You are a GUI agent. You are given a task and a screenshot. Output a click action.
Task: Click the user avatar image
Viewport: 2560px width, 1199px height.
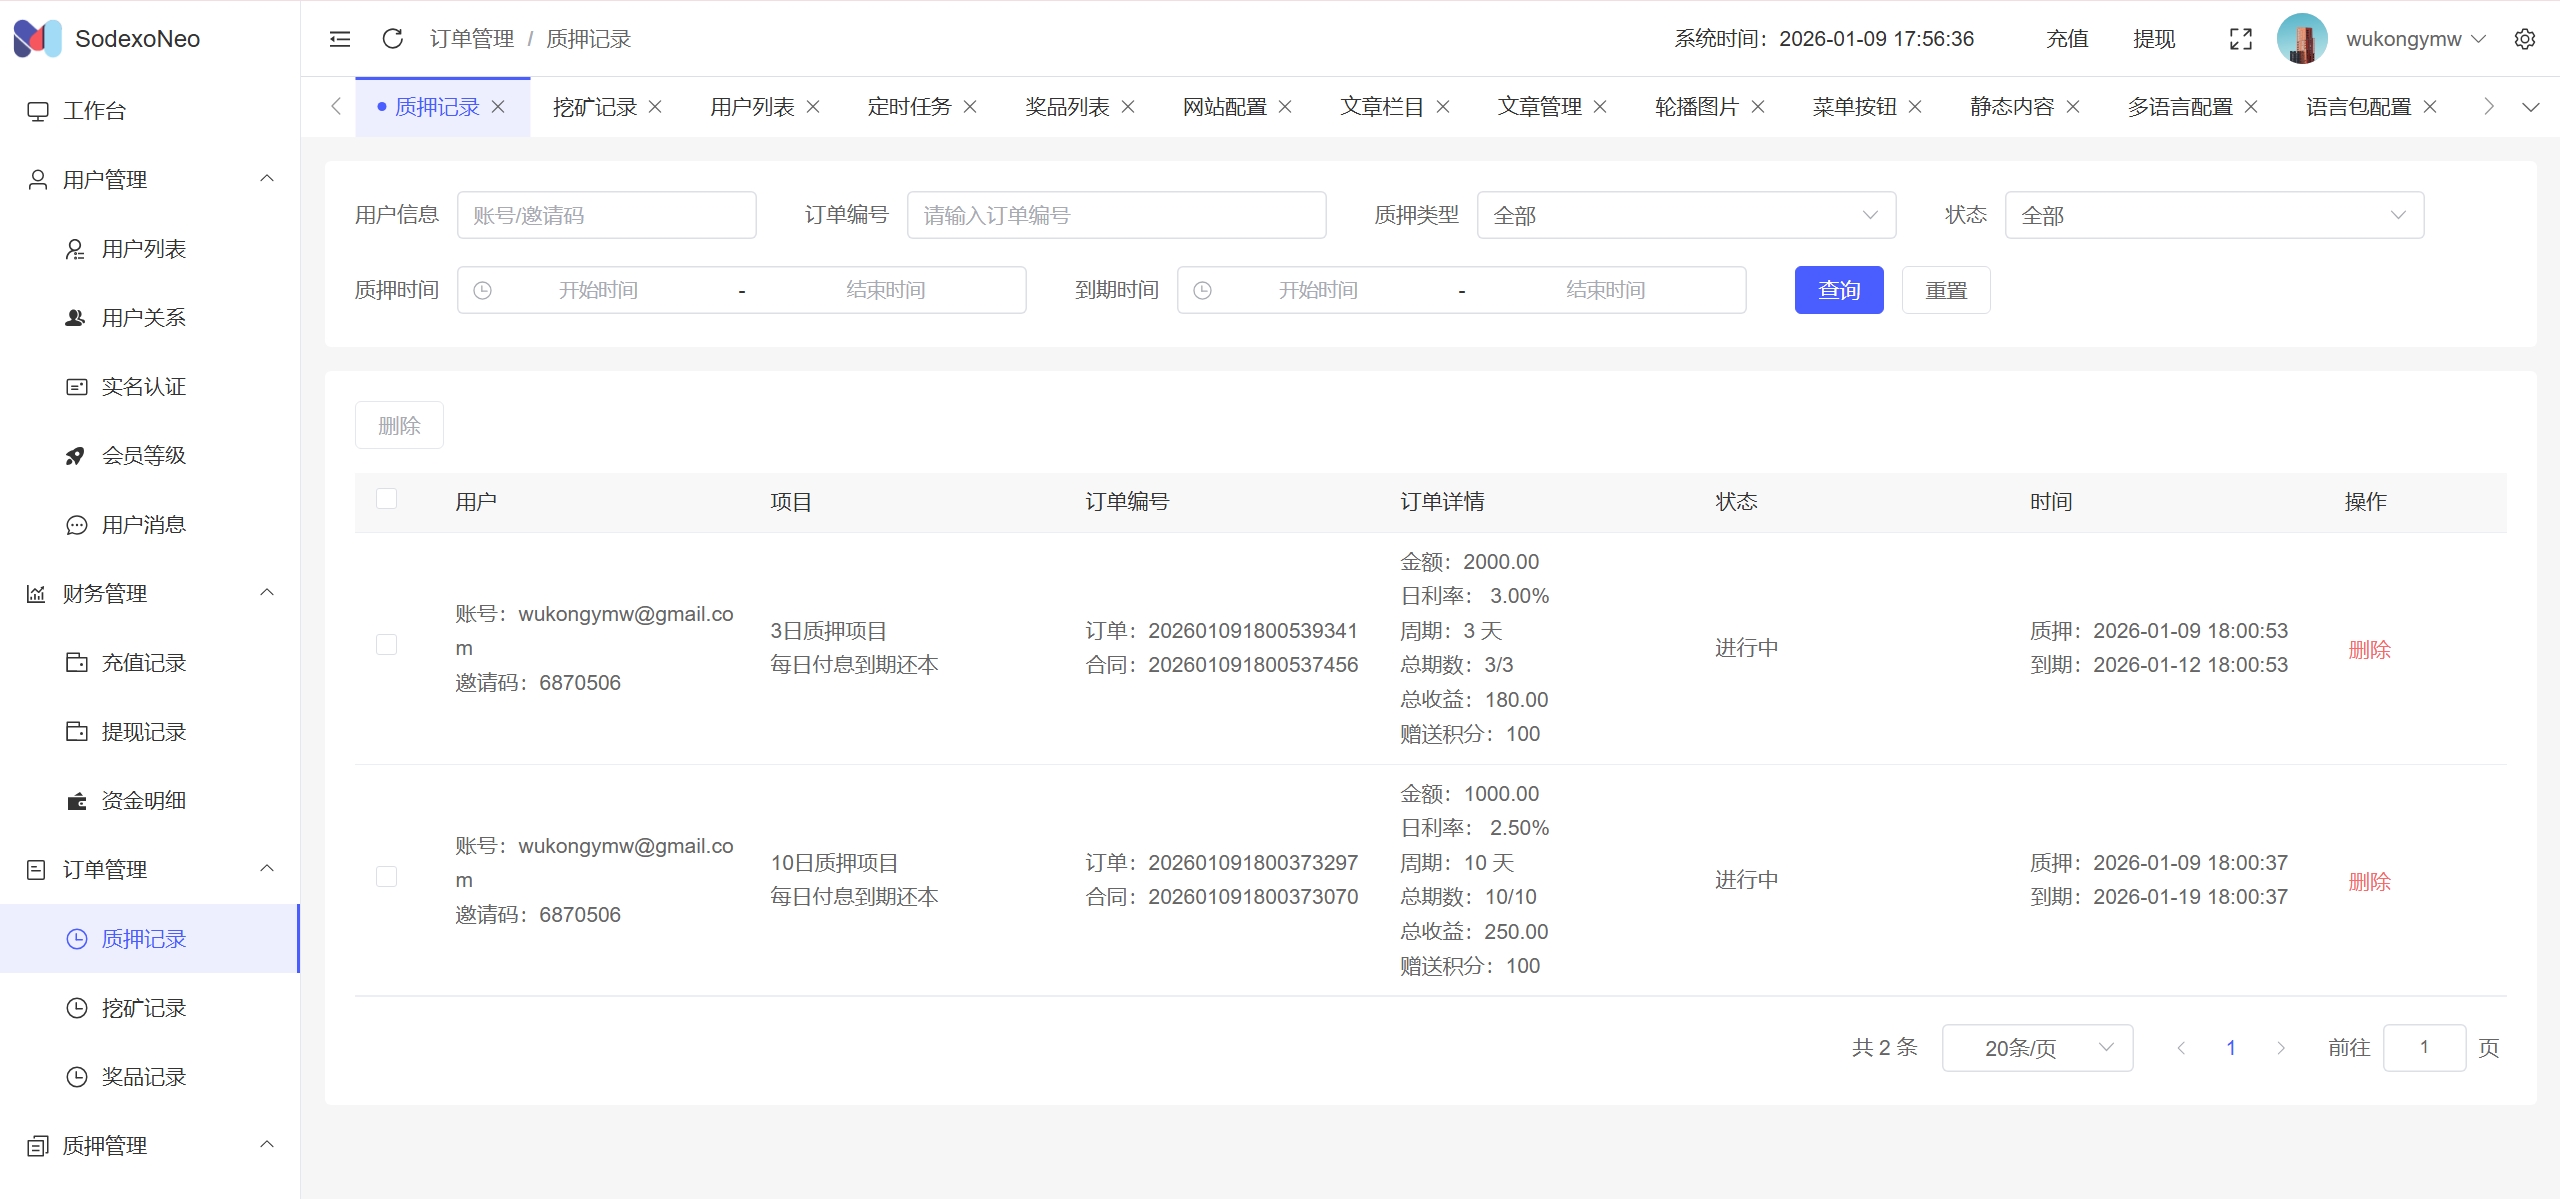(x=2301, y=39)
